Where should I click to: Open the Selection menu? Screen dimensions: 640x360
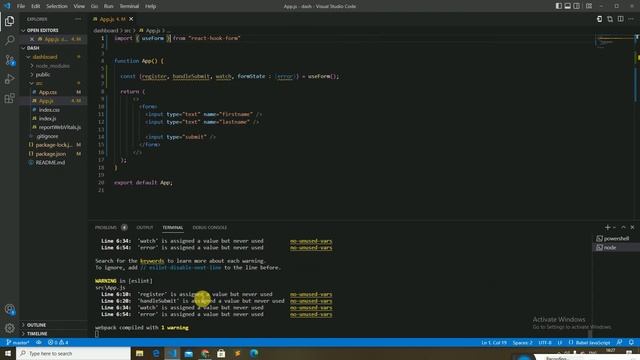tap(57, 6)
